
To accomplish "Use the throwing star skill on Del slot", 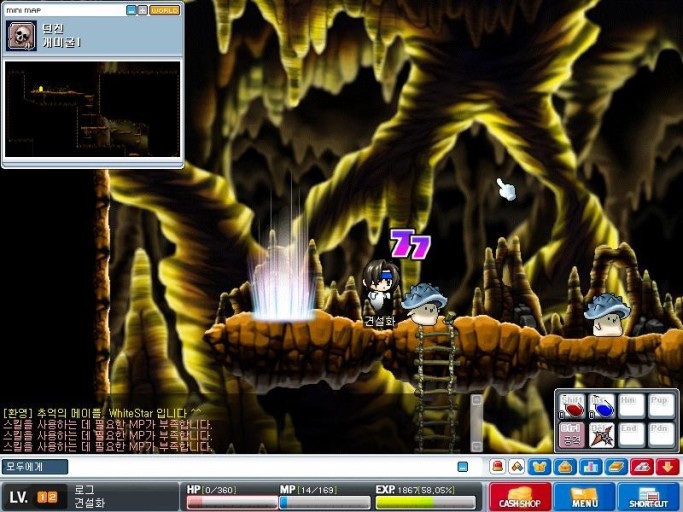I will [602, 435].
